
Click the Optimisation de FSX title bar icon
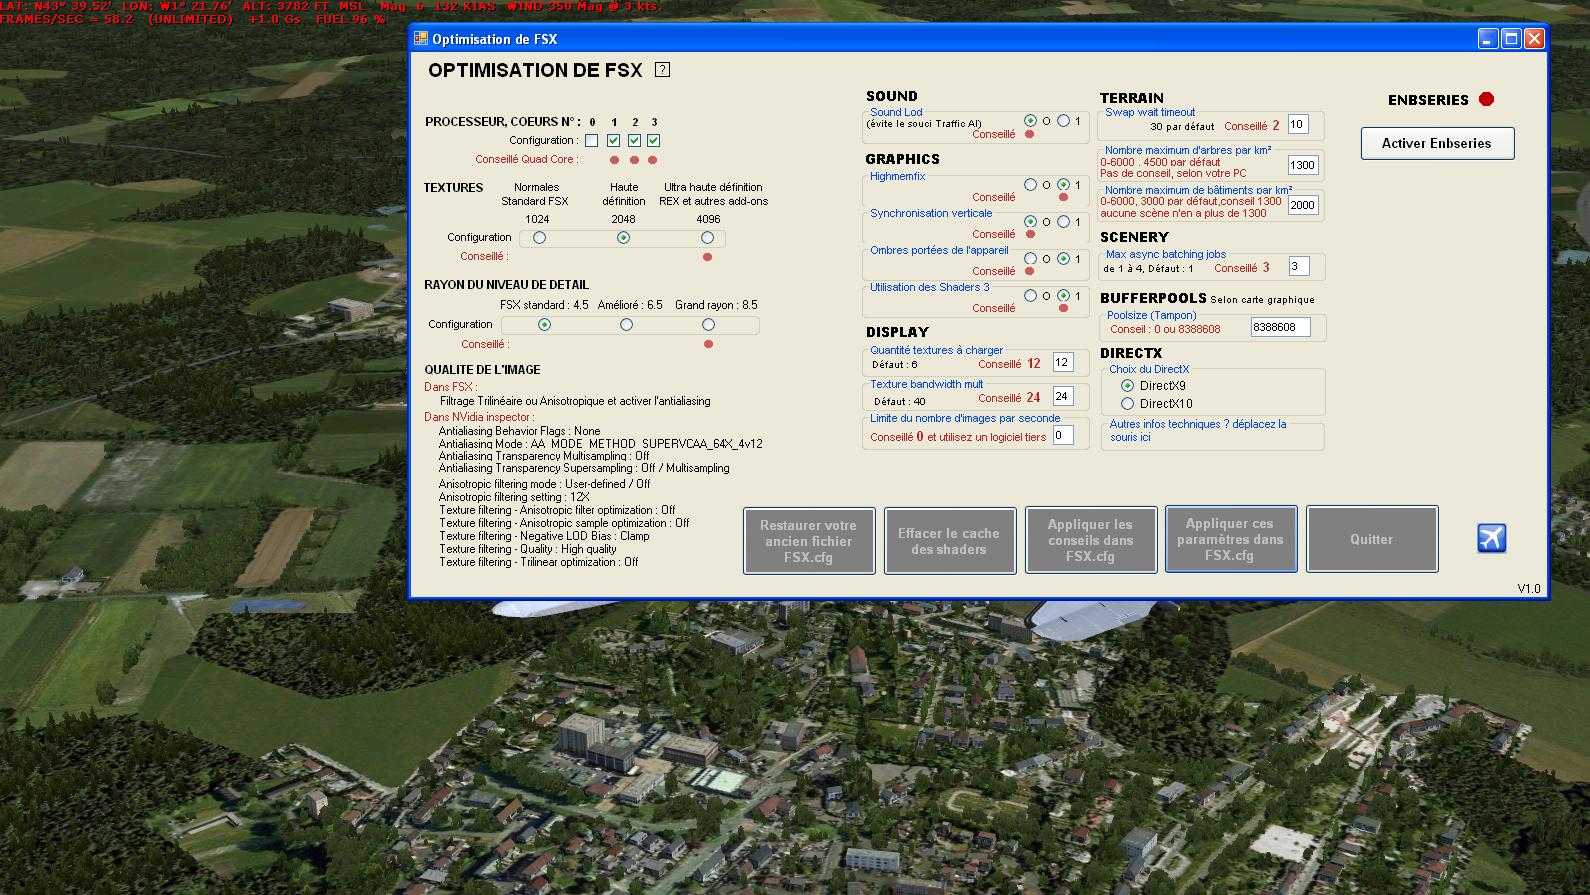coord(421,39)
